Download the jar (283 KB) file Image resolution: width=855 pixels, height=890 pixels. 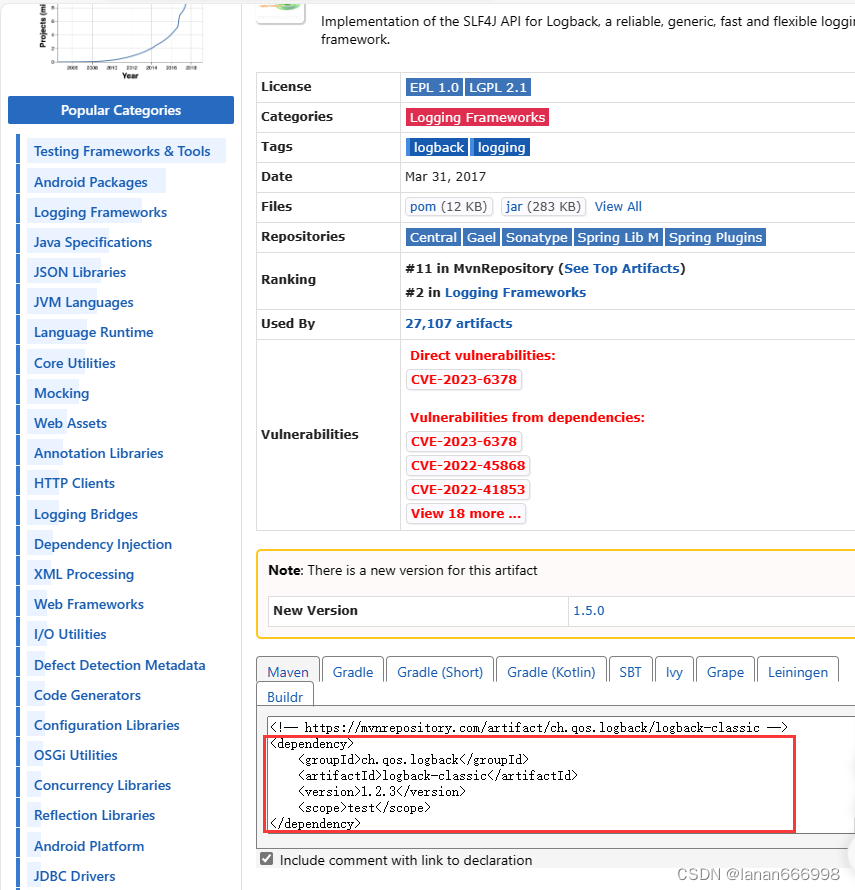(543, 207)
